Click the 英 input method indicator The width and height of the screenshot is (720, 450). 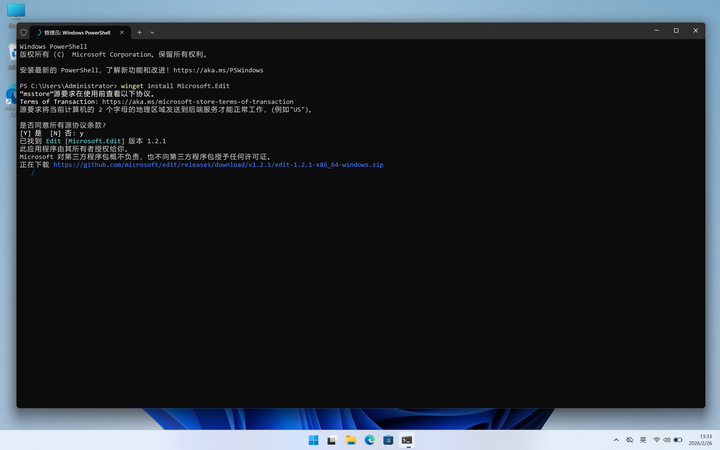(x=643, y=440)
